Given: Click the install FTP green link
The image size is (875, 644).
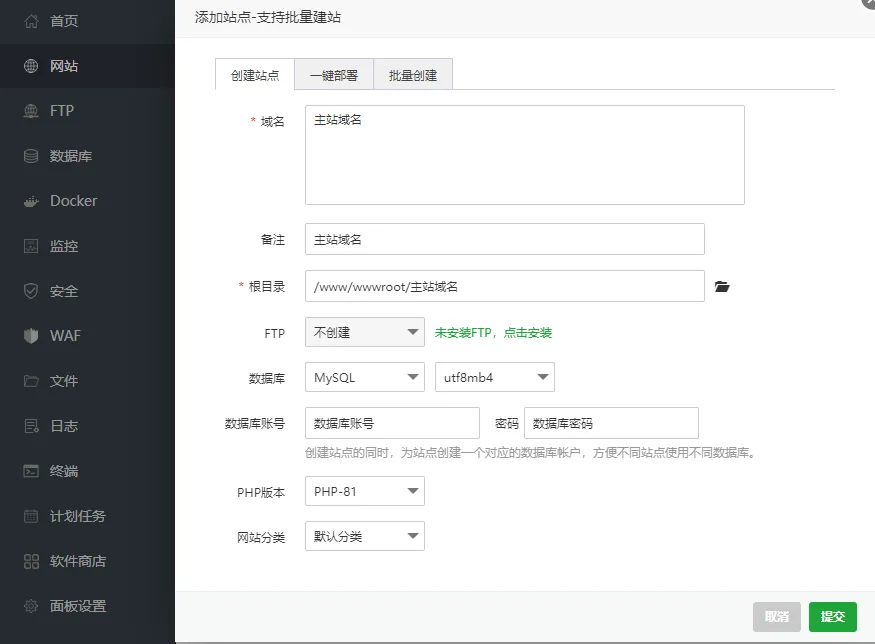Looking at the screenshot, I should coord(493,332).
